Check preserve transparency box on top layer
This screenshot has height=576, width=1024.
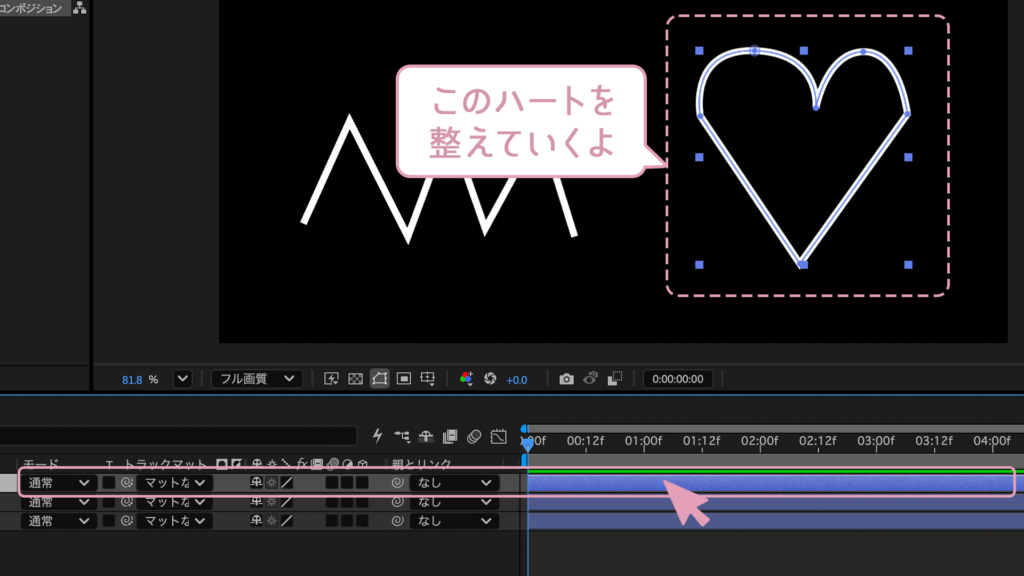pyautogui.click(x=108, y=483)
